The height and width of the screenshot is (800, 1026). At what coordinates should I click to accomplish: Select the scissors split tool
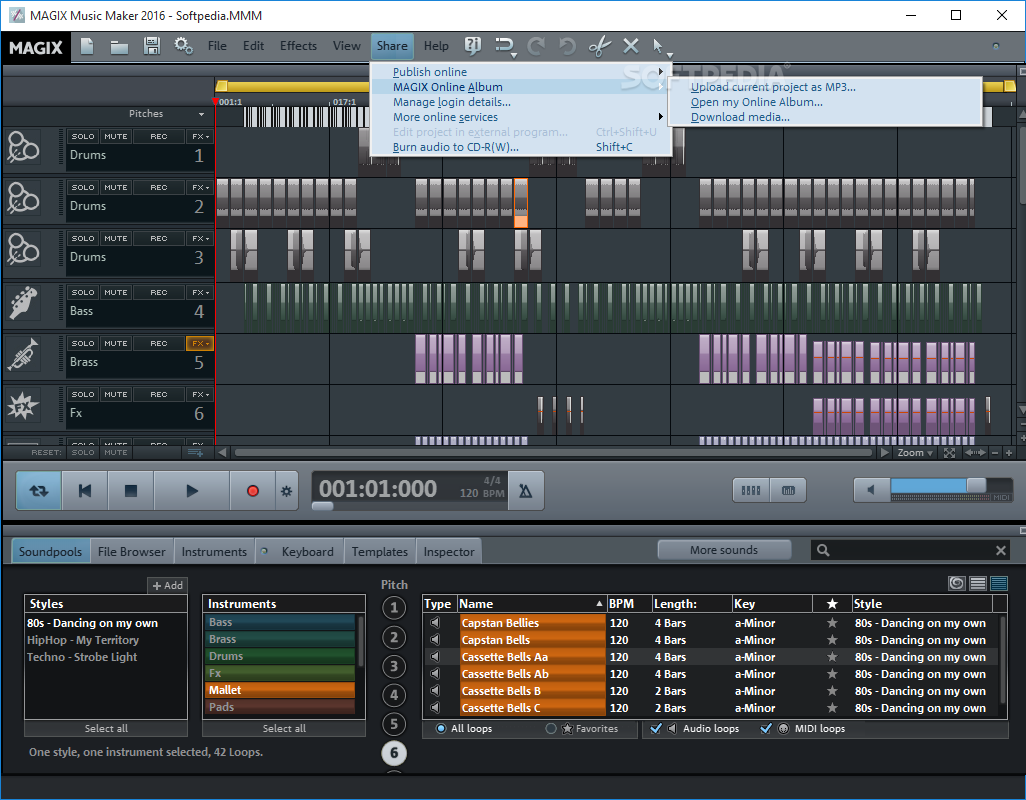tap(599, 46)
